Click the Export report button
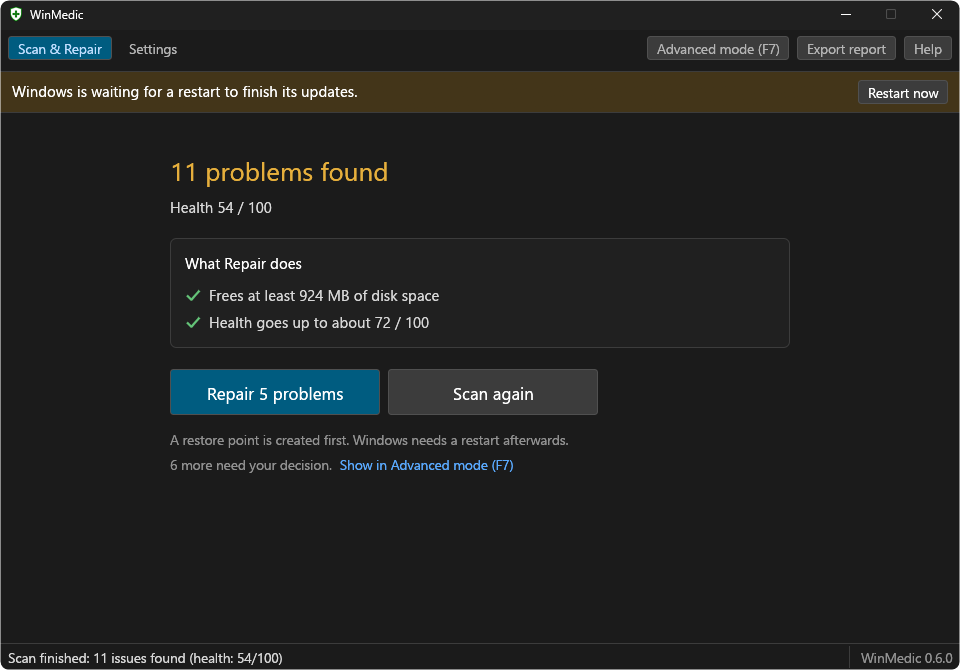Image resolution: width=960 pixels, height=670 pixels. [846, 49]
